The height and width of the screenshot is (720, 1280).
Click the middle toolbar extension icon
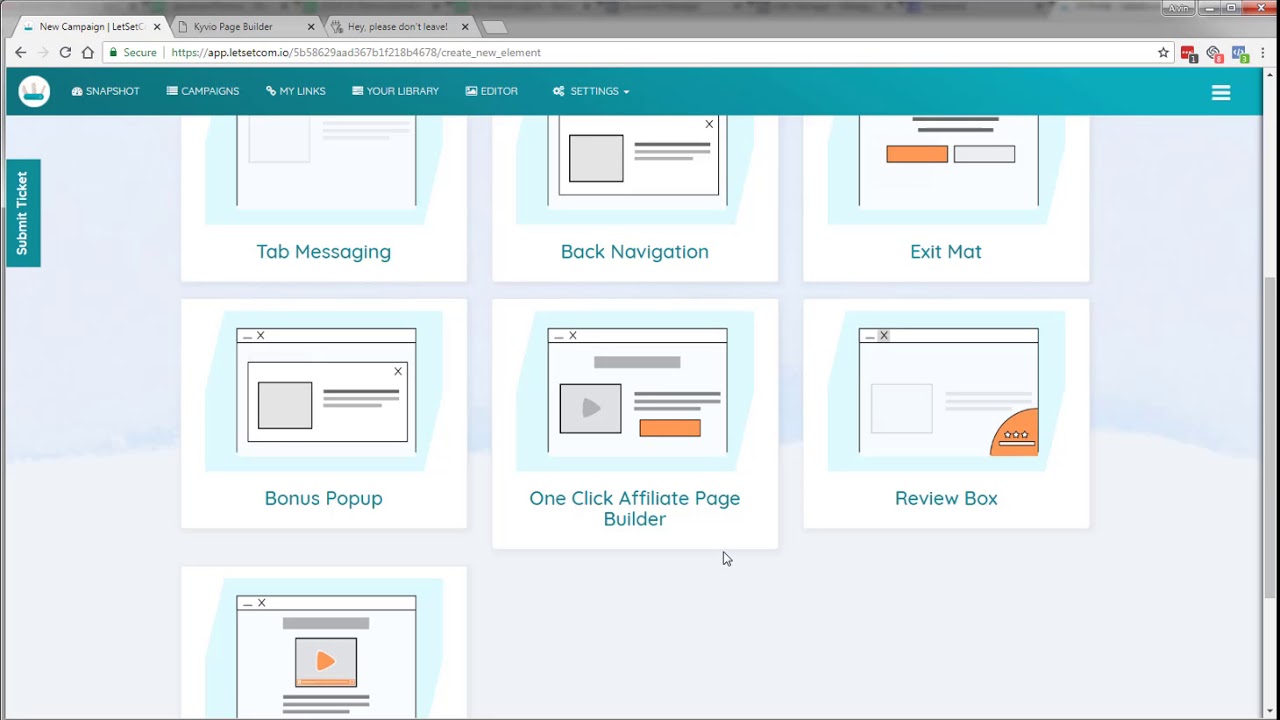1215,53
